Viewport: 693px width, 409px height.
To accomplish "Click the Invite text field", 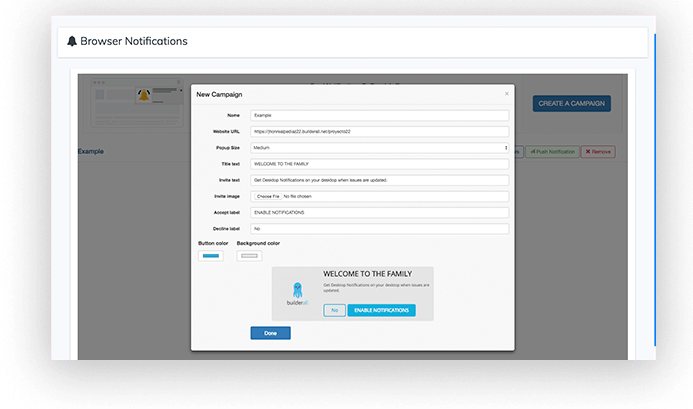I will point(380,180).
